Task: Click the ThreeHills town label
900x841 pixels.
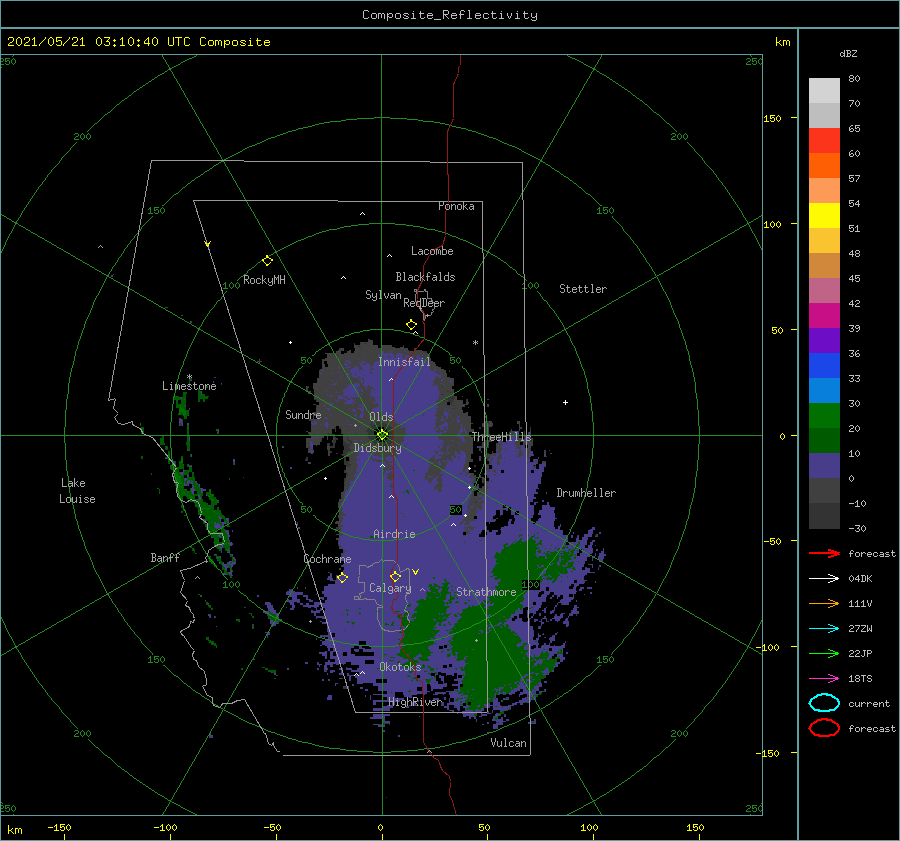Action: pos(502,437)
